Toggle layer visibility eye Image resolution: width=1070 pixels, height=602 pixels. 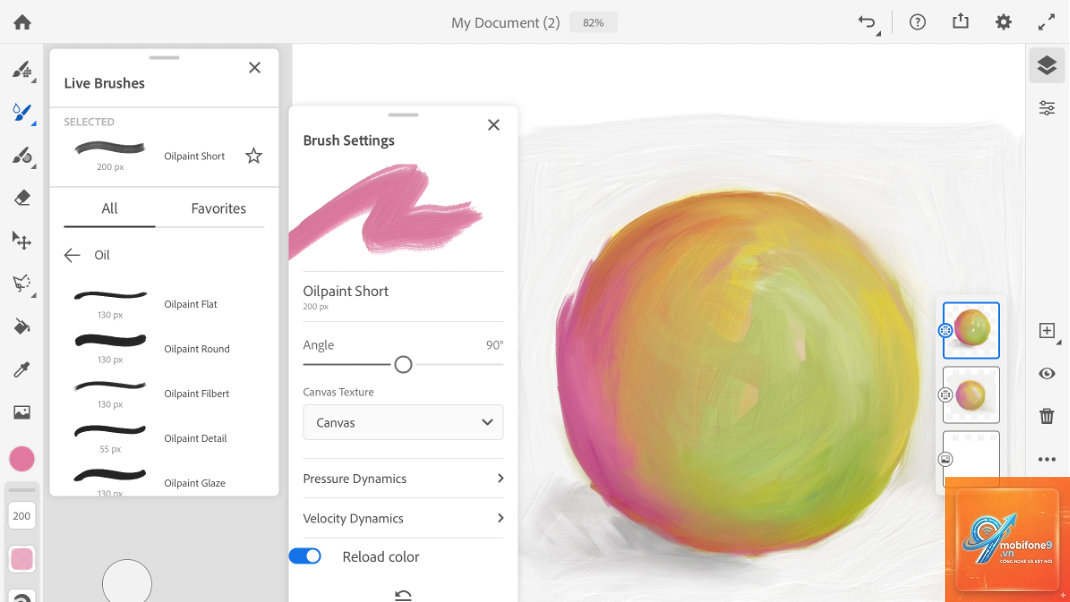pyautogui.click(x=1047, y=373)
